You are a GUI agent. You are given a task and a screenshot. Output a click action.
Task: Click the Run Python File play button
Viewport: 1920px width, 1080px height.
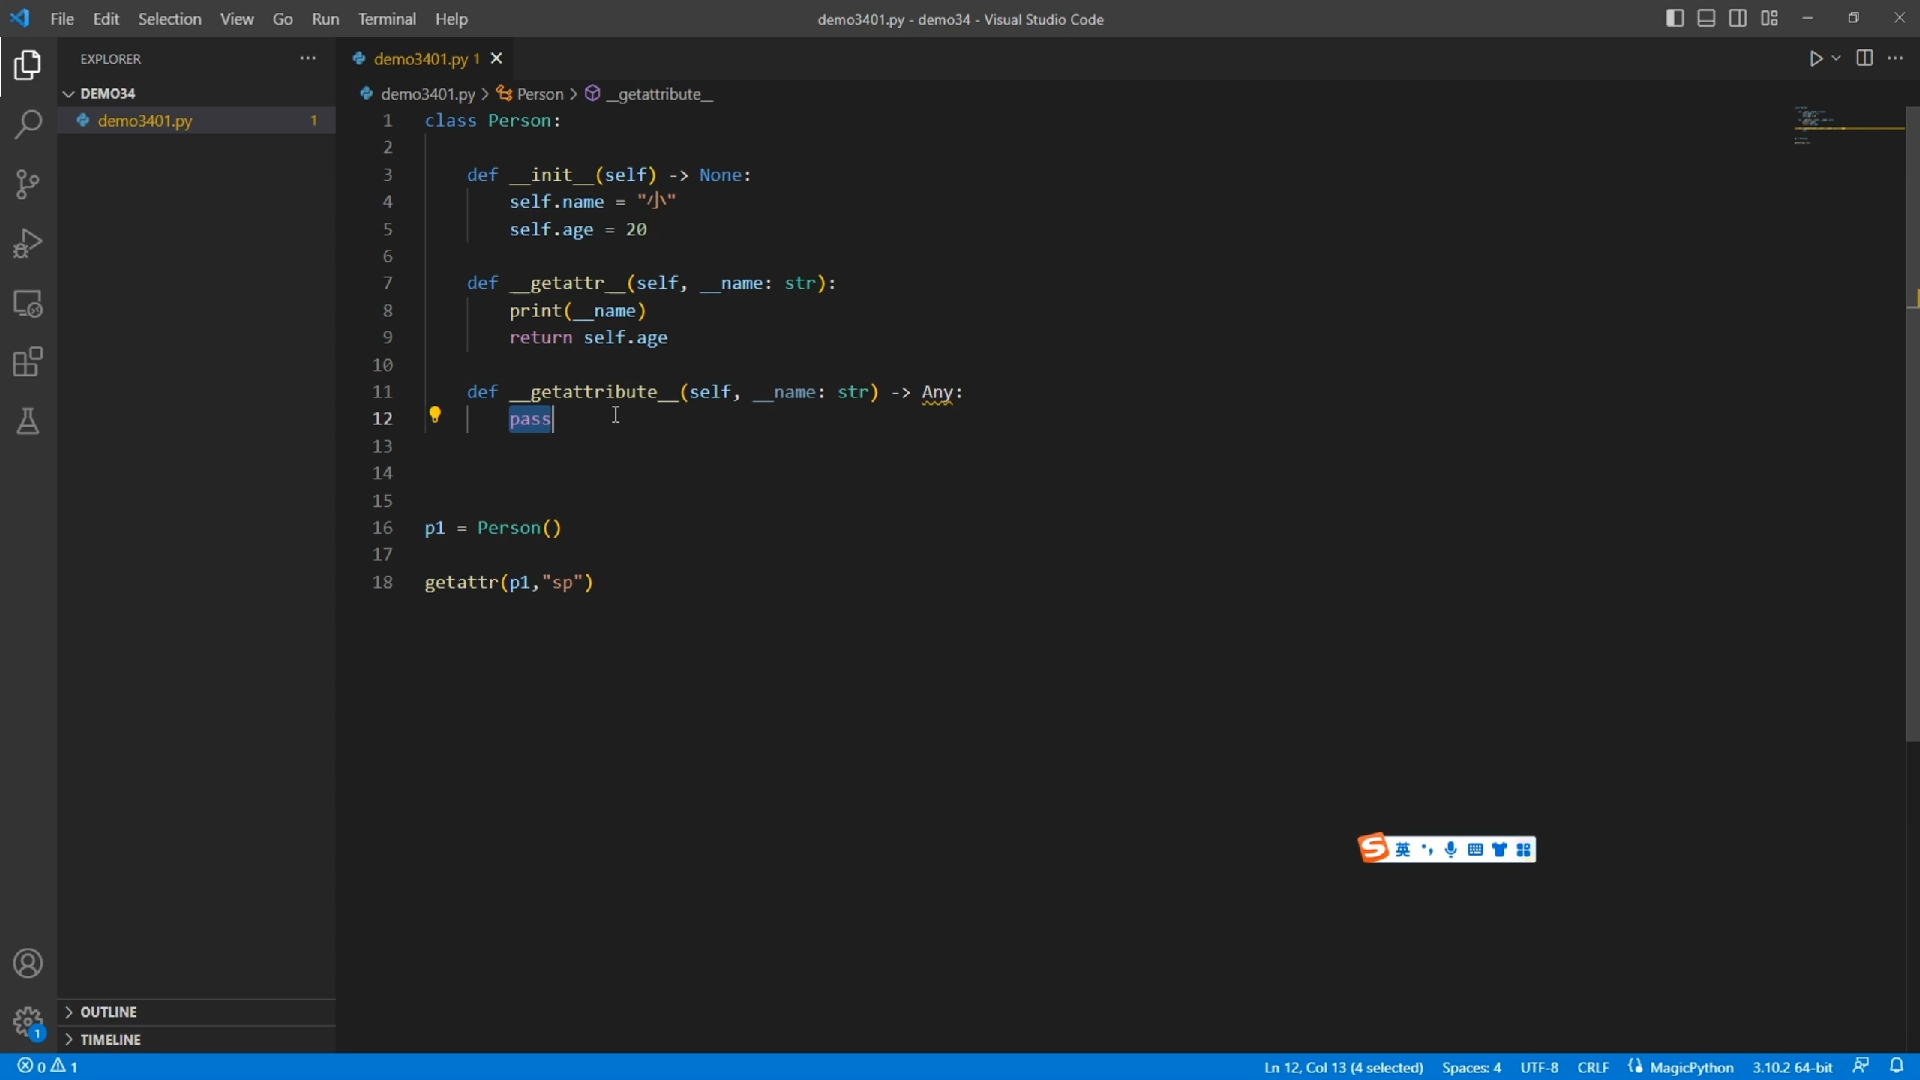click(x=1815, y=59)
